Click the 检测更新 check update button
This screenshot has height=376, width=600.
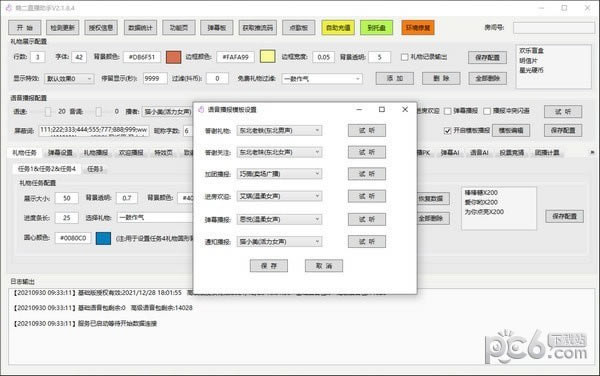63,28
